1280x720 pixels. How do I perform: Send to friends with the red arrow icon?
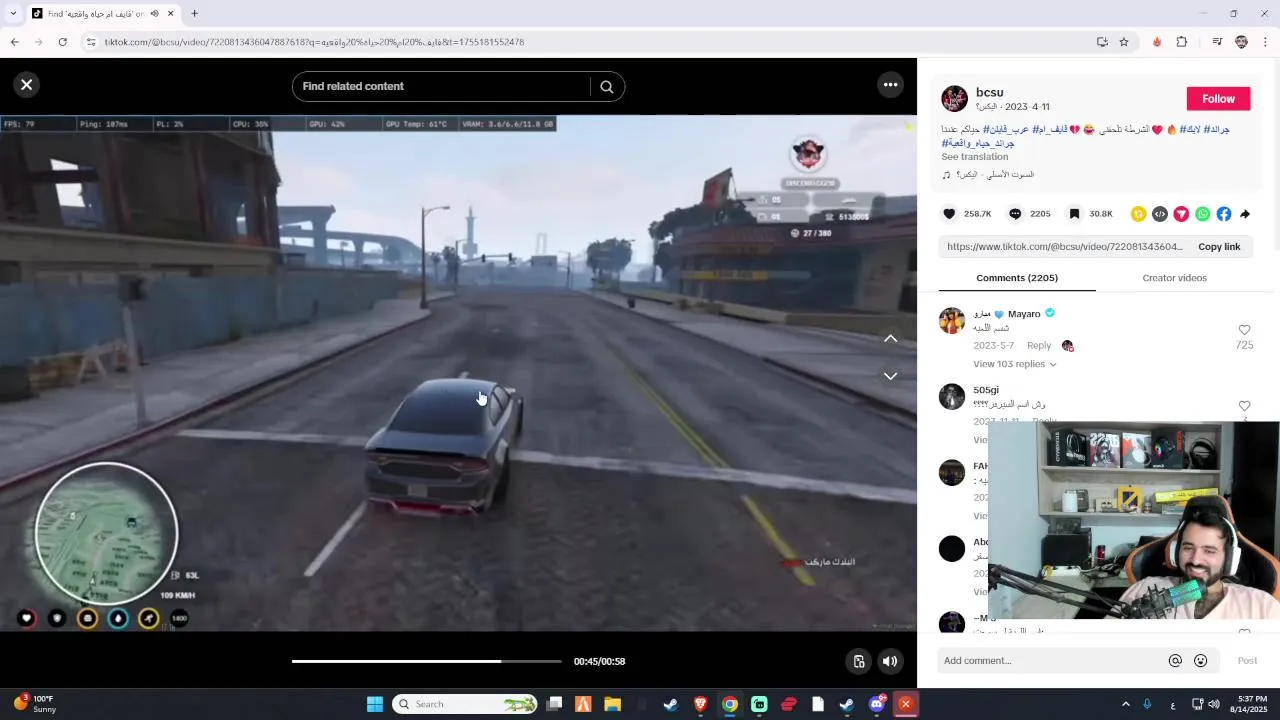click(x=1181, y=214)
